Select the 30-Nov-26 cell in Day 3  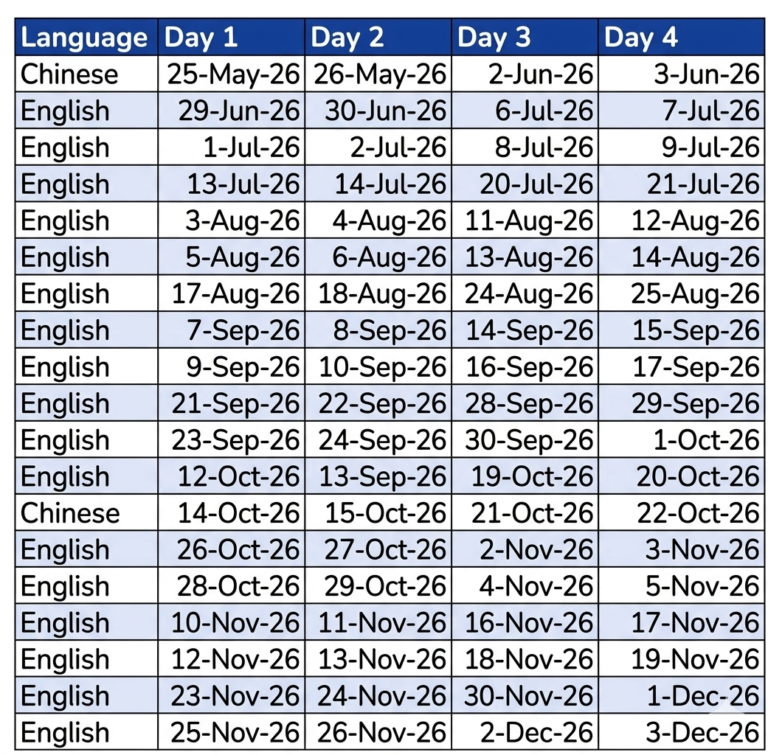(x=525, y=696)
